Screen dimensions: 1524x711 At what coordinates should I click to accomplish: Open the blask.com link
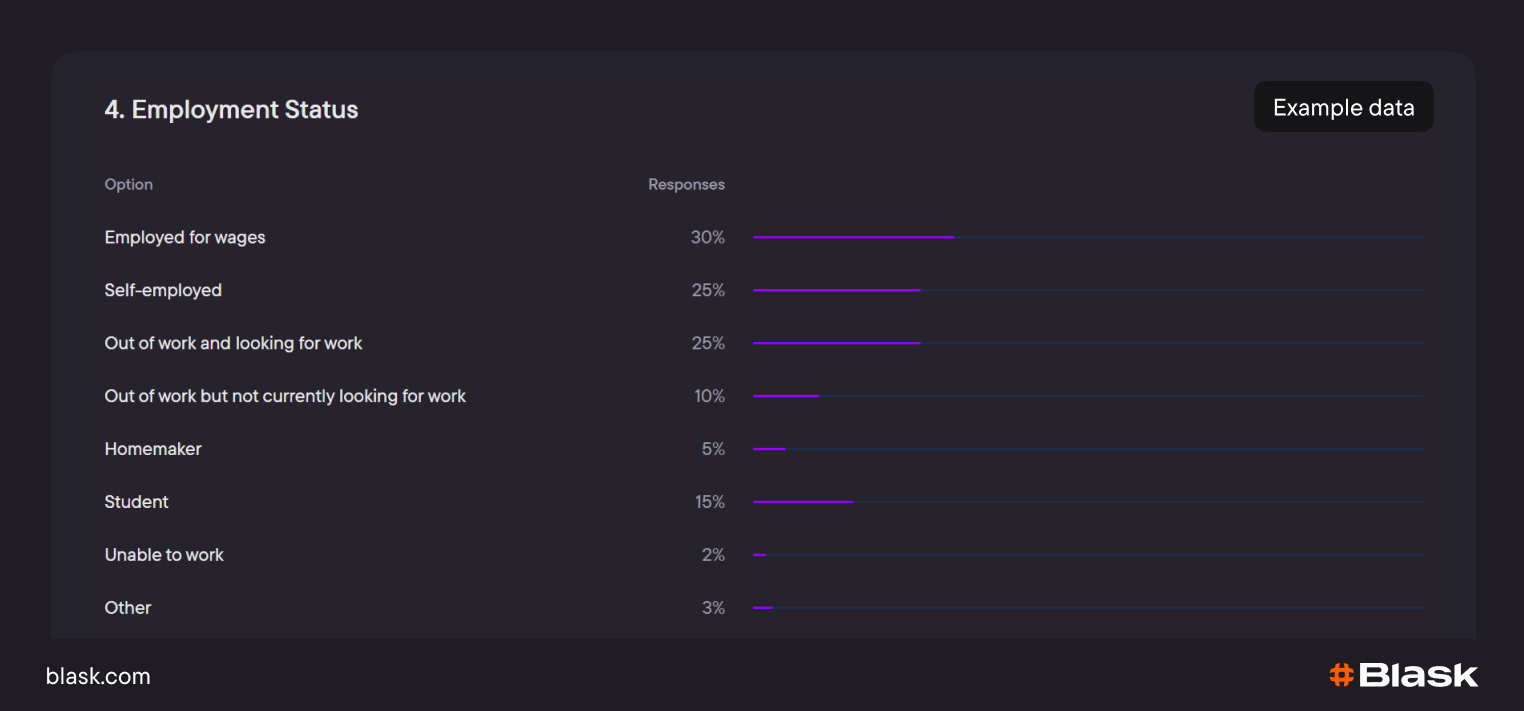[x=98, y=676]
